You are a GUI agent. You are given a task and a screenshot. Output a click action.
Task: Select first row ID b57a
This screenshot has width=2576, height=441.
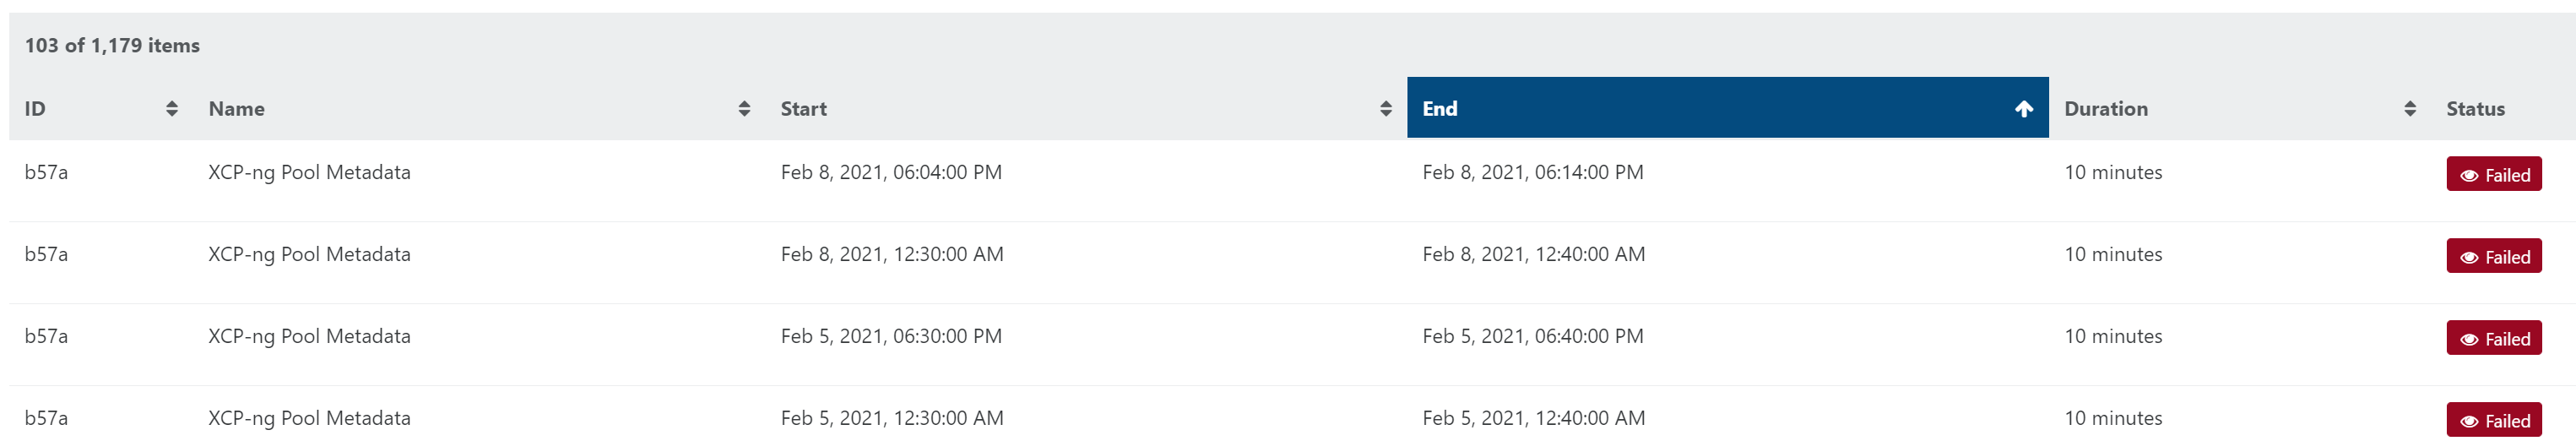click(46, 172)
